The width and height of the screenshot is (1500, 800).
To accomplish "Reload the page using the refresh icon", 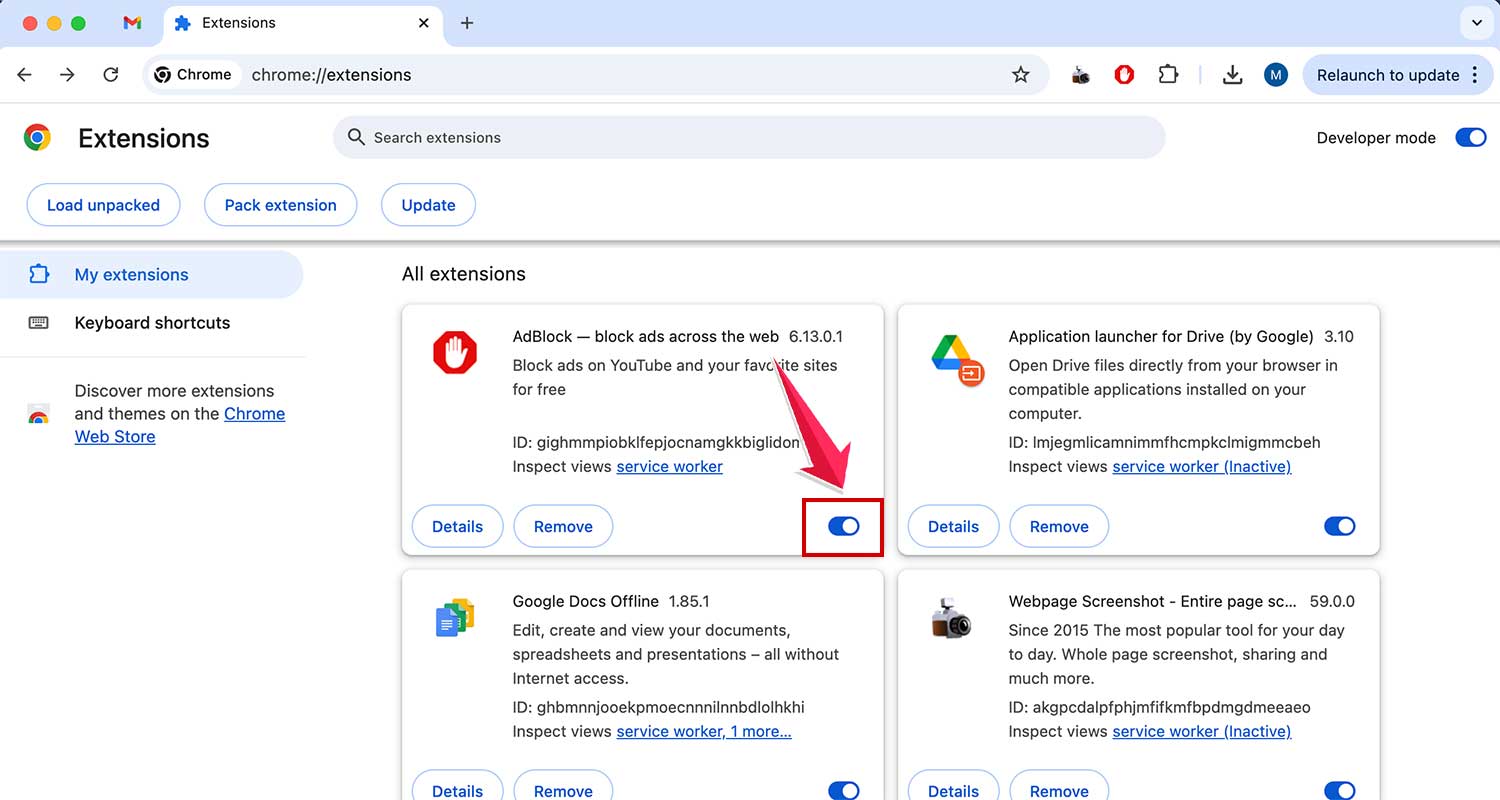I will pos(110,74).
